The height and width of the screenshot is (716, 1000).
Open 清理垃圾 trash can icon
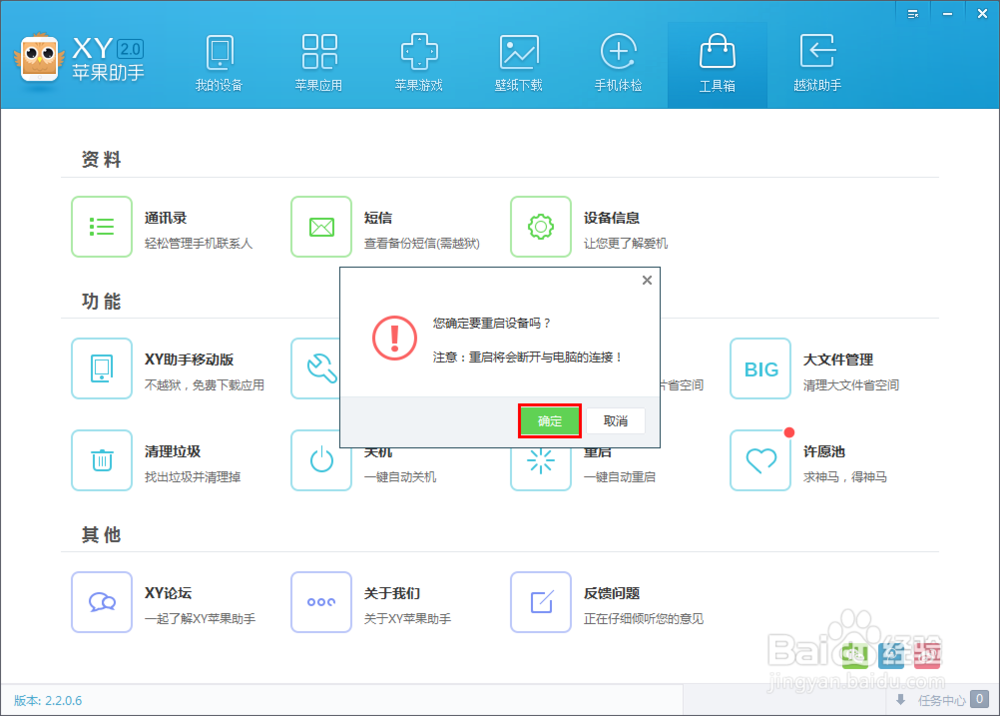(102, 460)
